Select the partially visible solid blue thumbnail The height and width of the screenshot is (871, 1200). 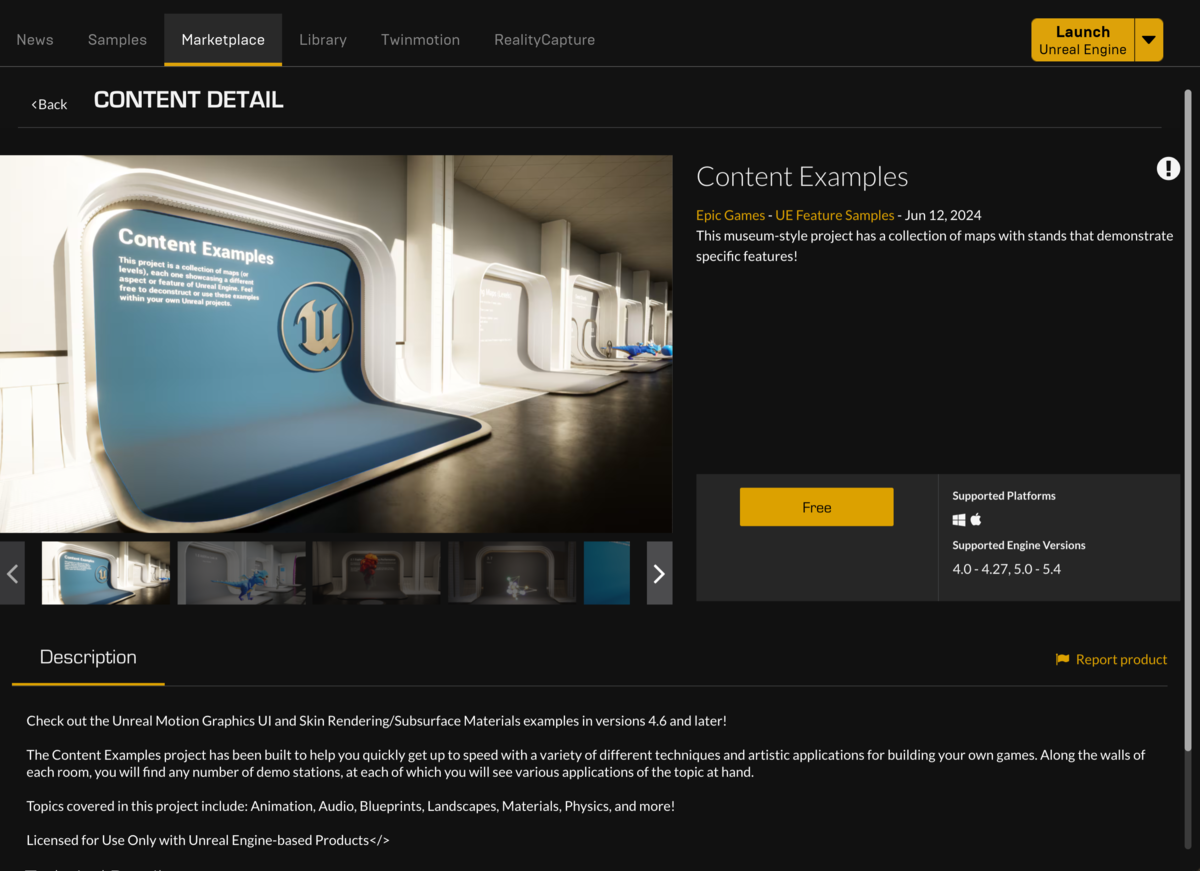[607, 573]
